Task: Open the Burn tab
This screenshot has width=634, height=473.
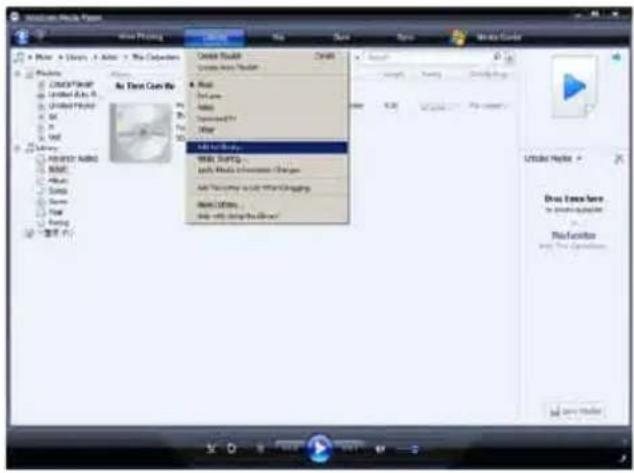Action: (342, 37)
